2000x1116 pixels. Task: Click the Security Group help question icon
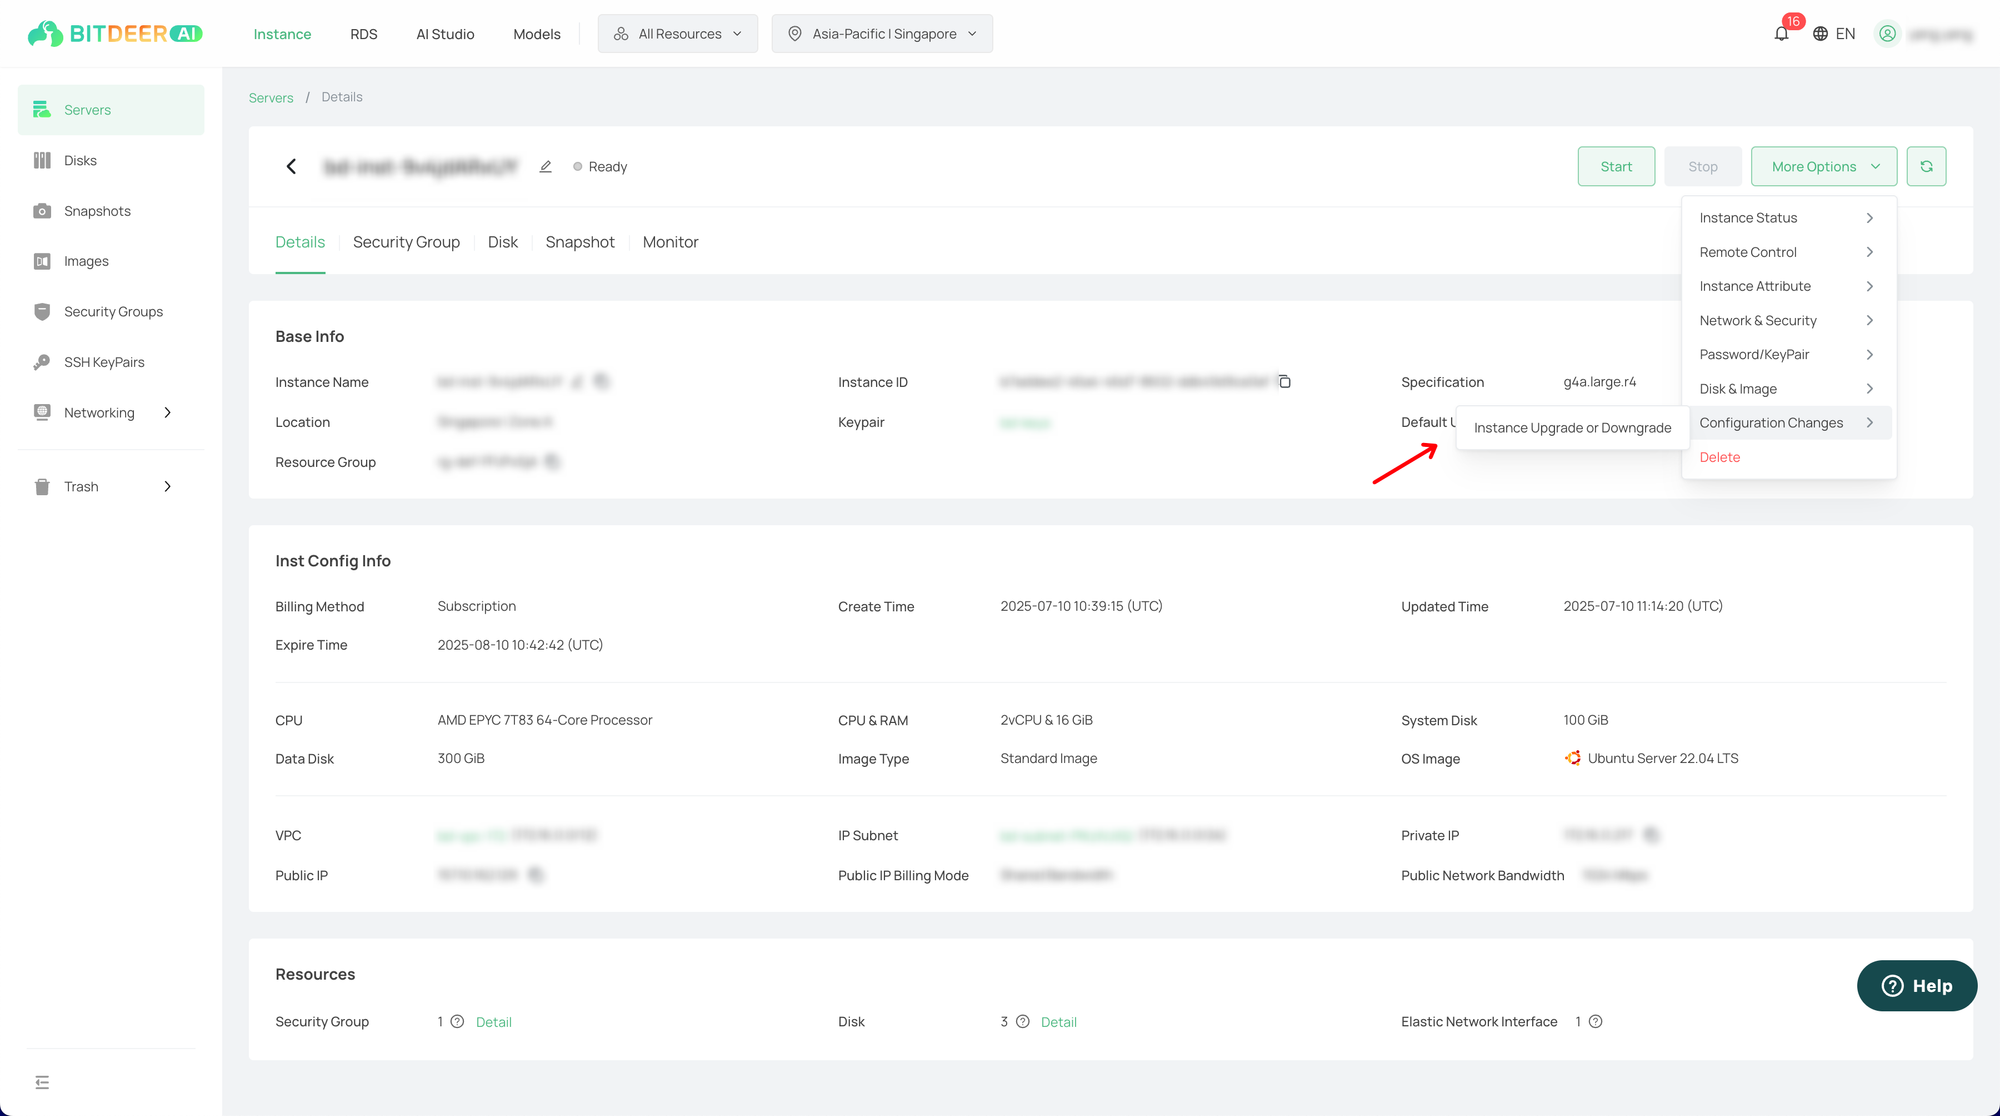(x=457, y=1022)
